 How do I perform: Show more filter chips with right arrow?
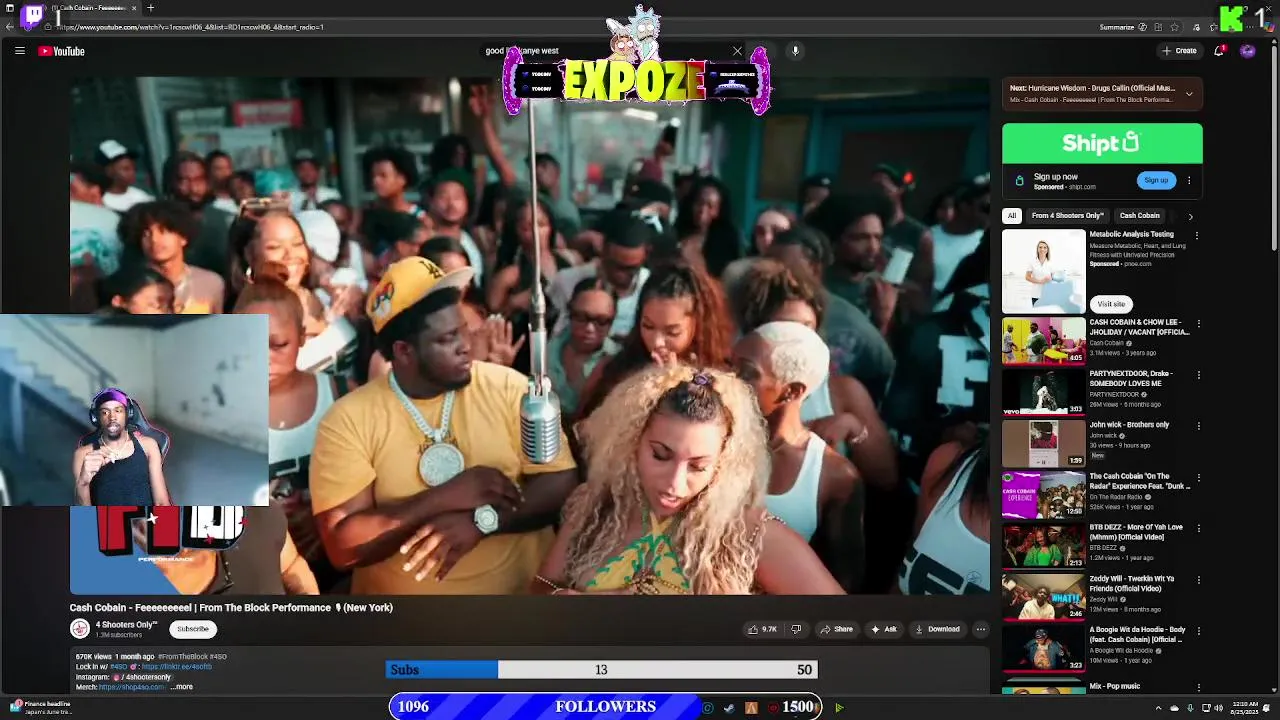(x=1190, y=216)
